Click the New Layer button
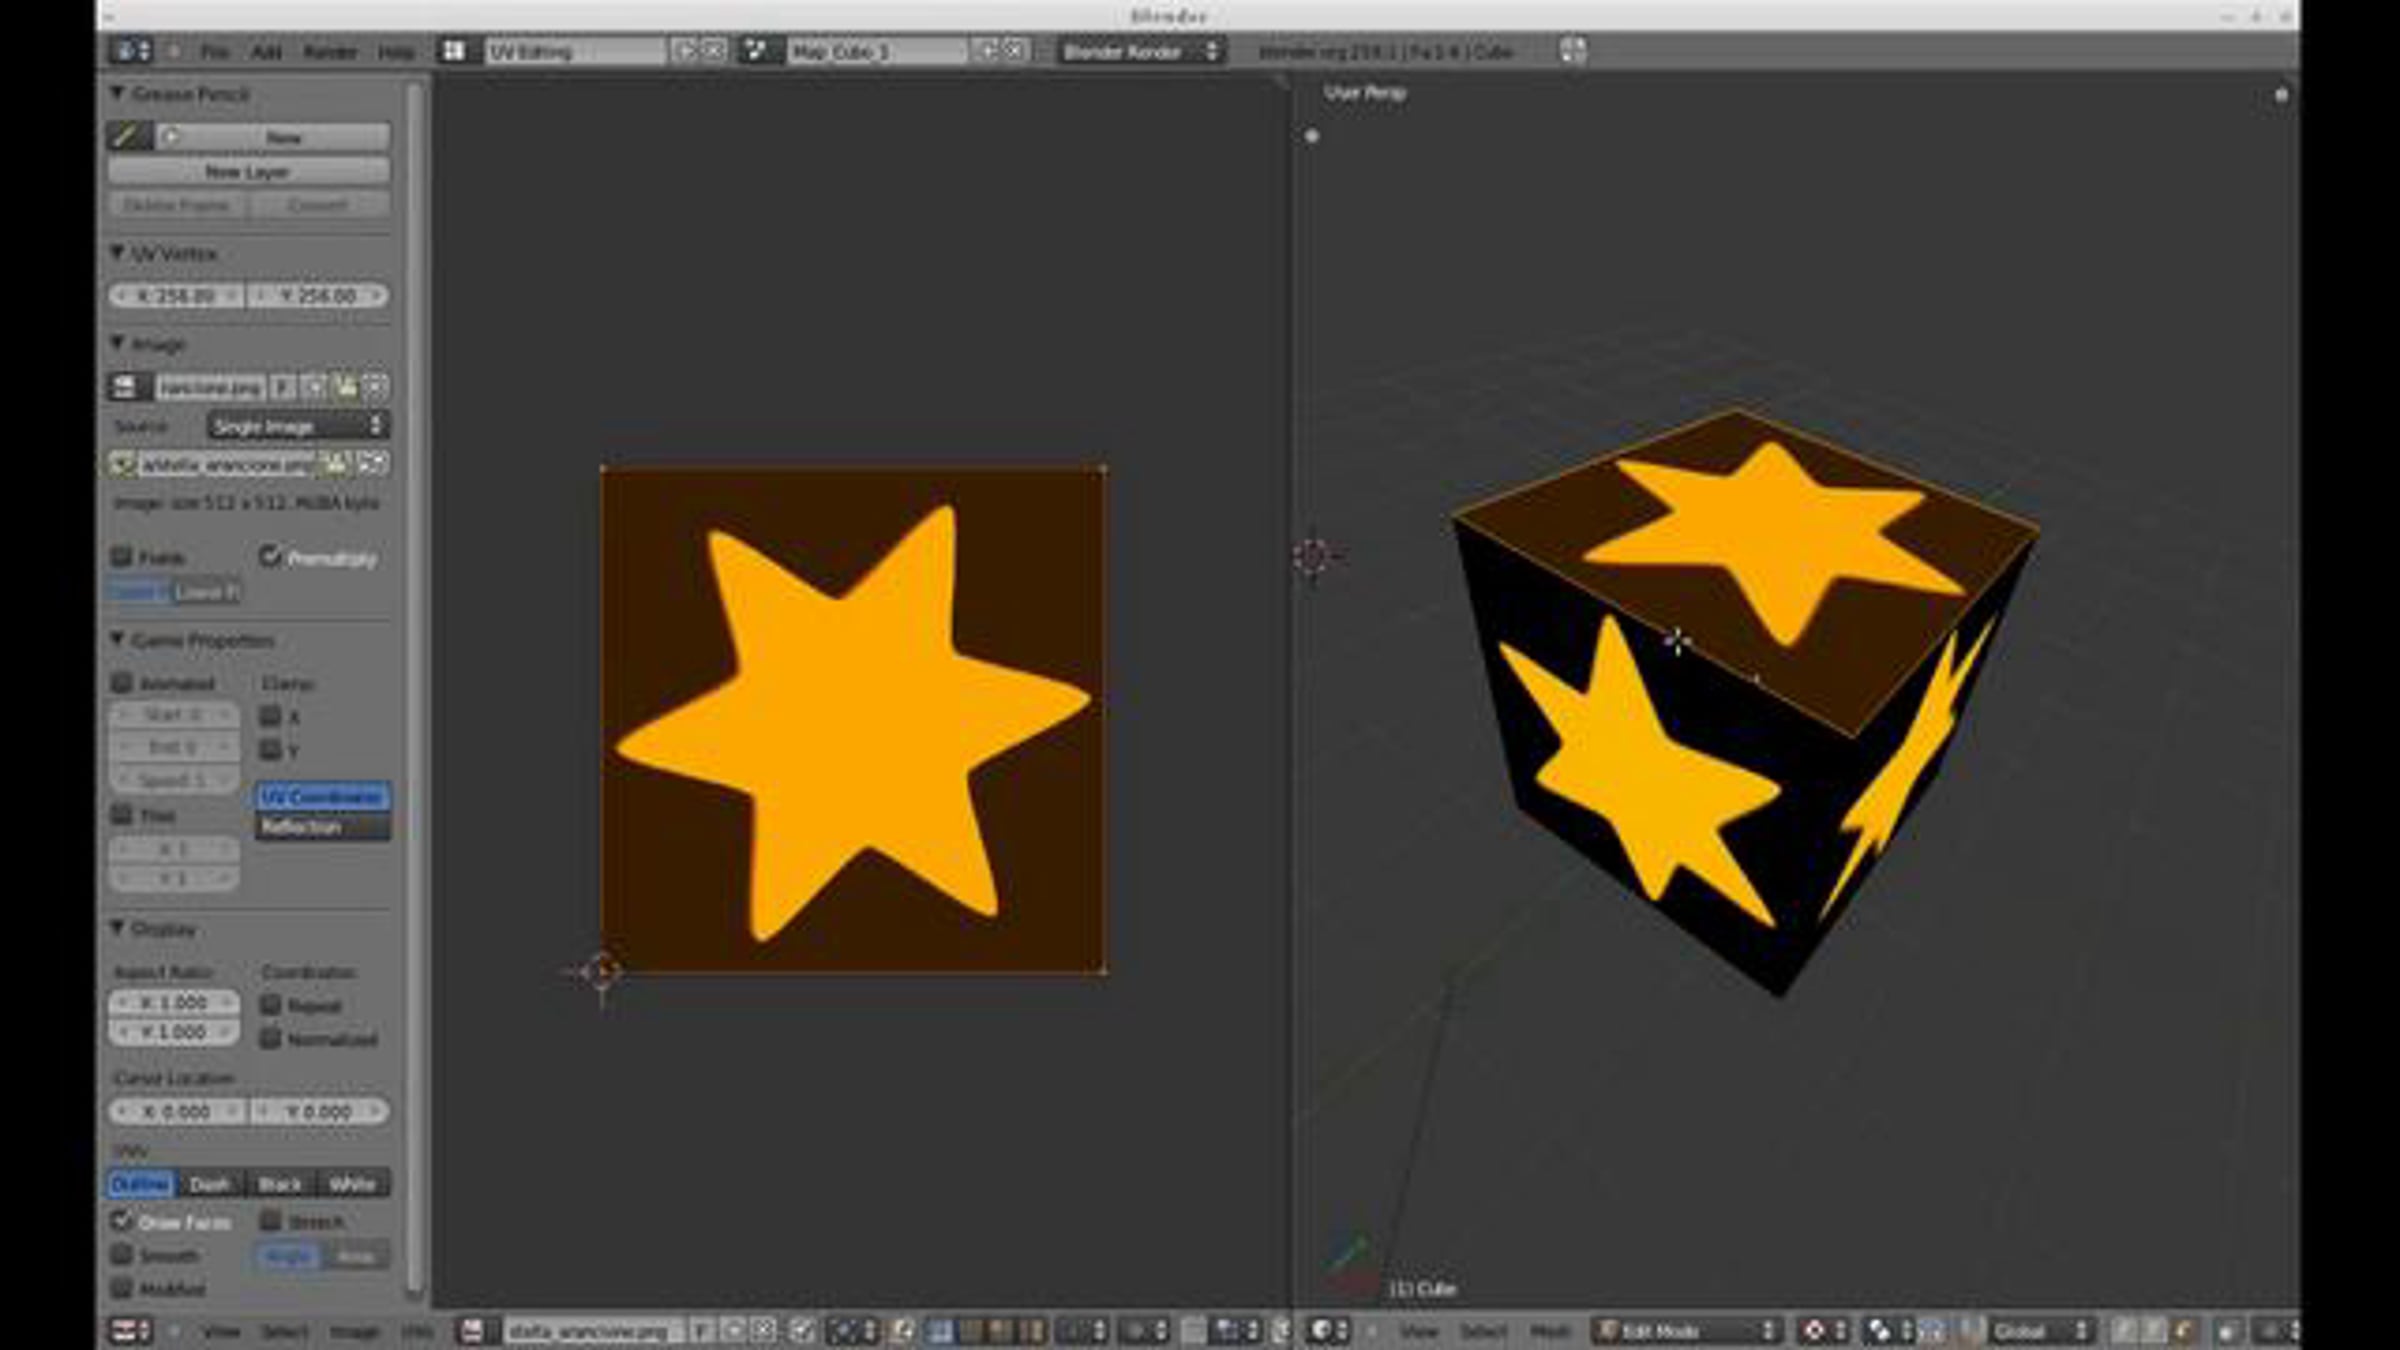 [x=248, y=171]
